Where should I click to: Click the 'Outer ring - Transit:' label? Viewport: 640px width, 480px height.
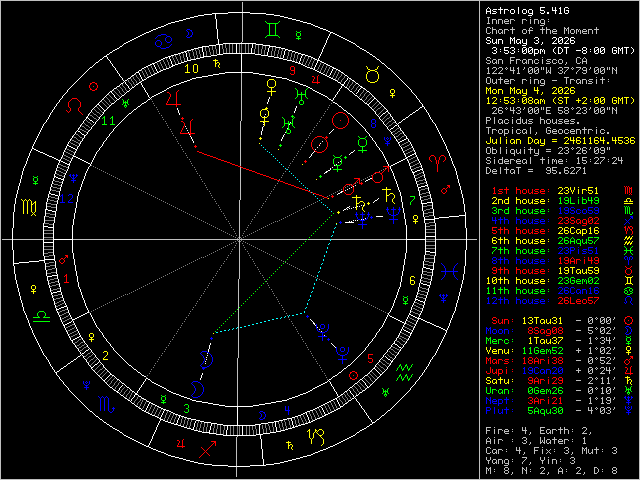[548, 81]
